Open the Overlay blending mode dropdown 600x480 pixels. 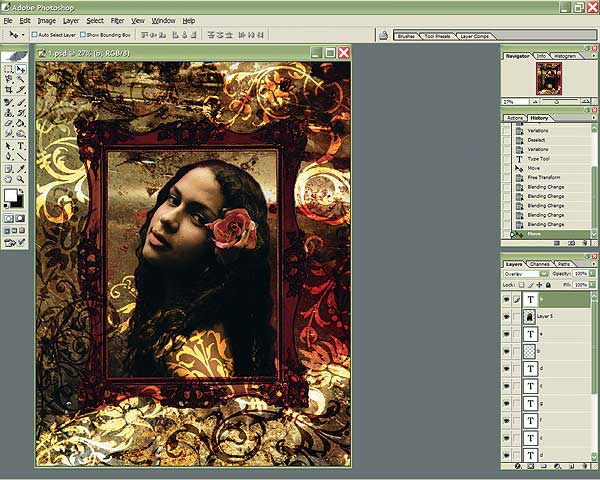click(x=542, y=272)
